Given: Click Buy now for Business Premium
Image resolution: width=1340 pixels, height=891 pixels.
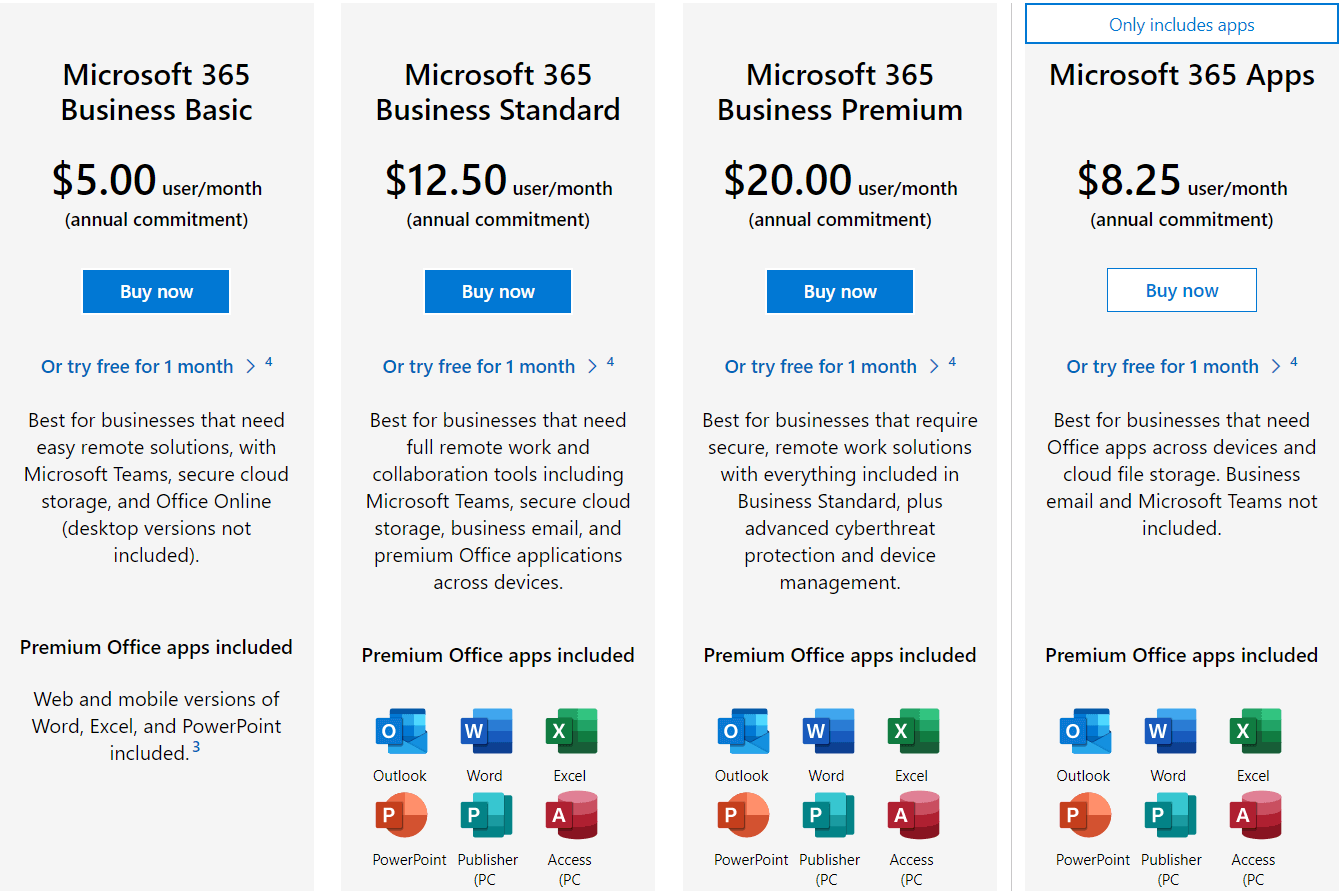Looking at the screenshot, I should click(840, 292).
